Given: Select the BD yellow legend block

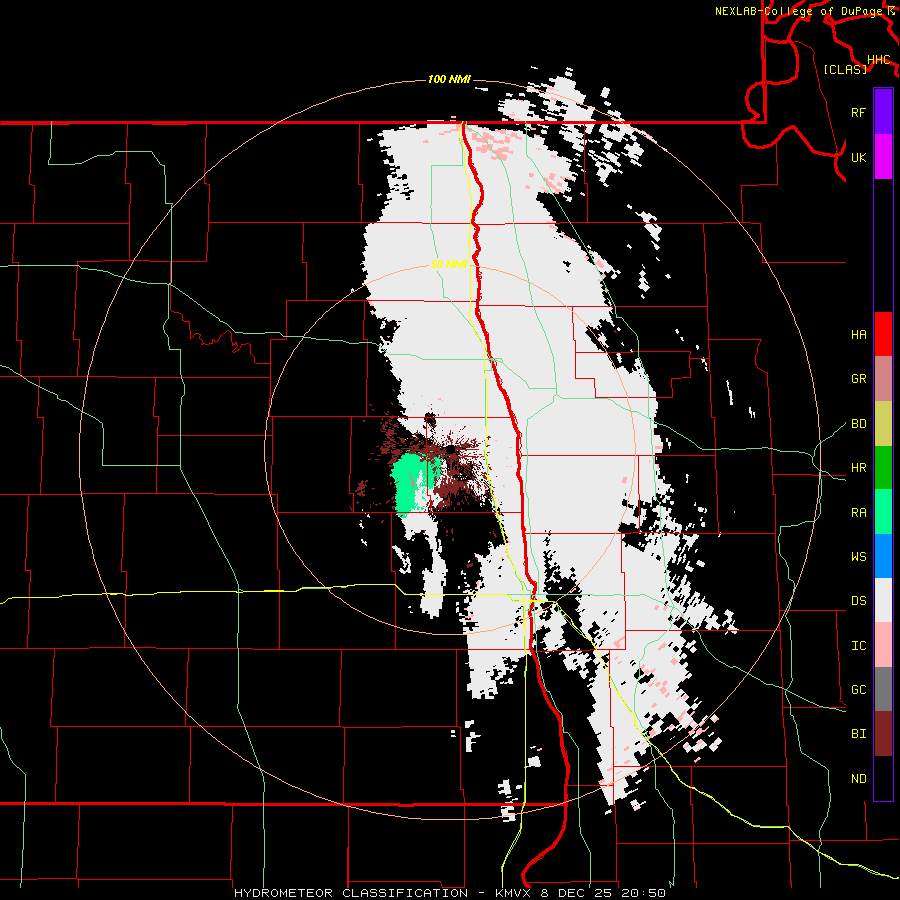Looking at the screenshot, I should (x=883, y=423).
